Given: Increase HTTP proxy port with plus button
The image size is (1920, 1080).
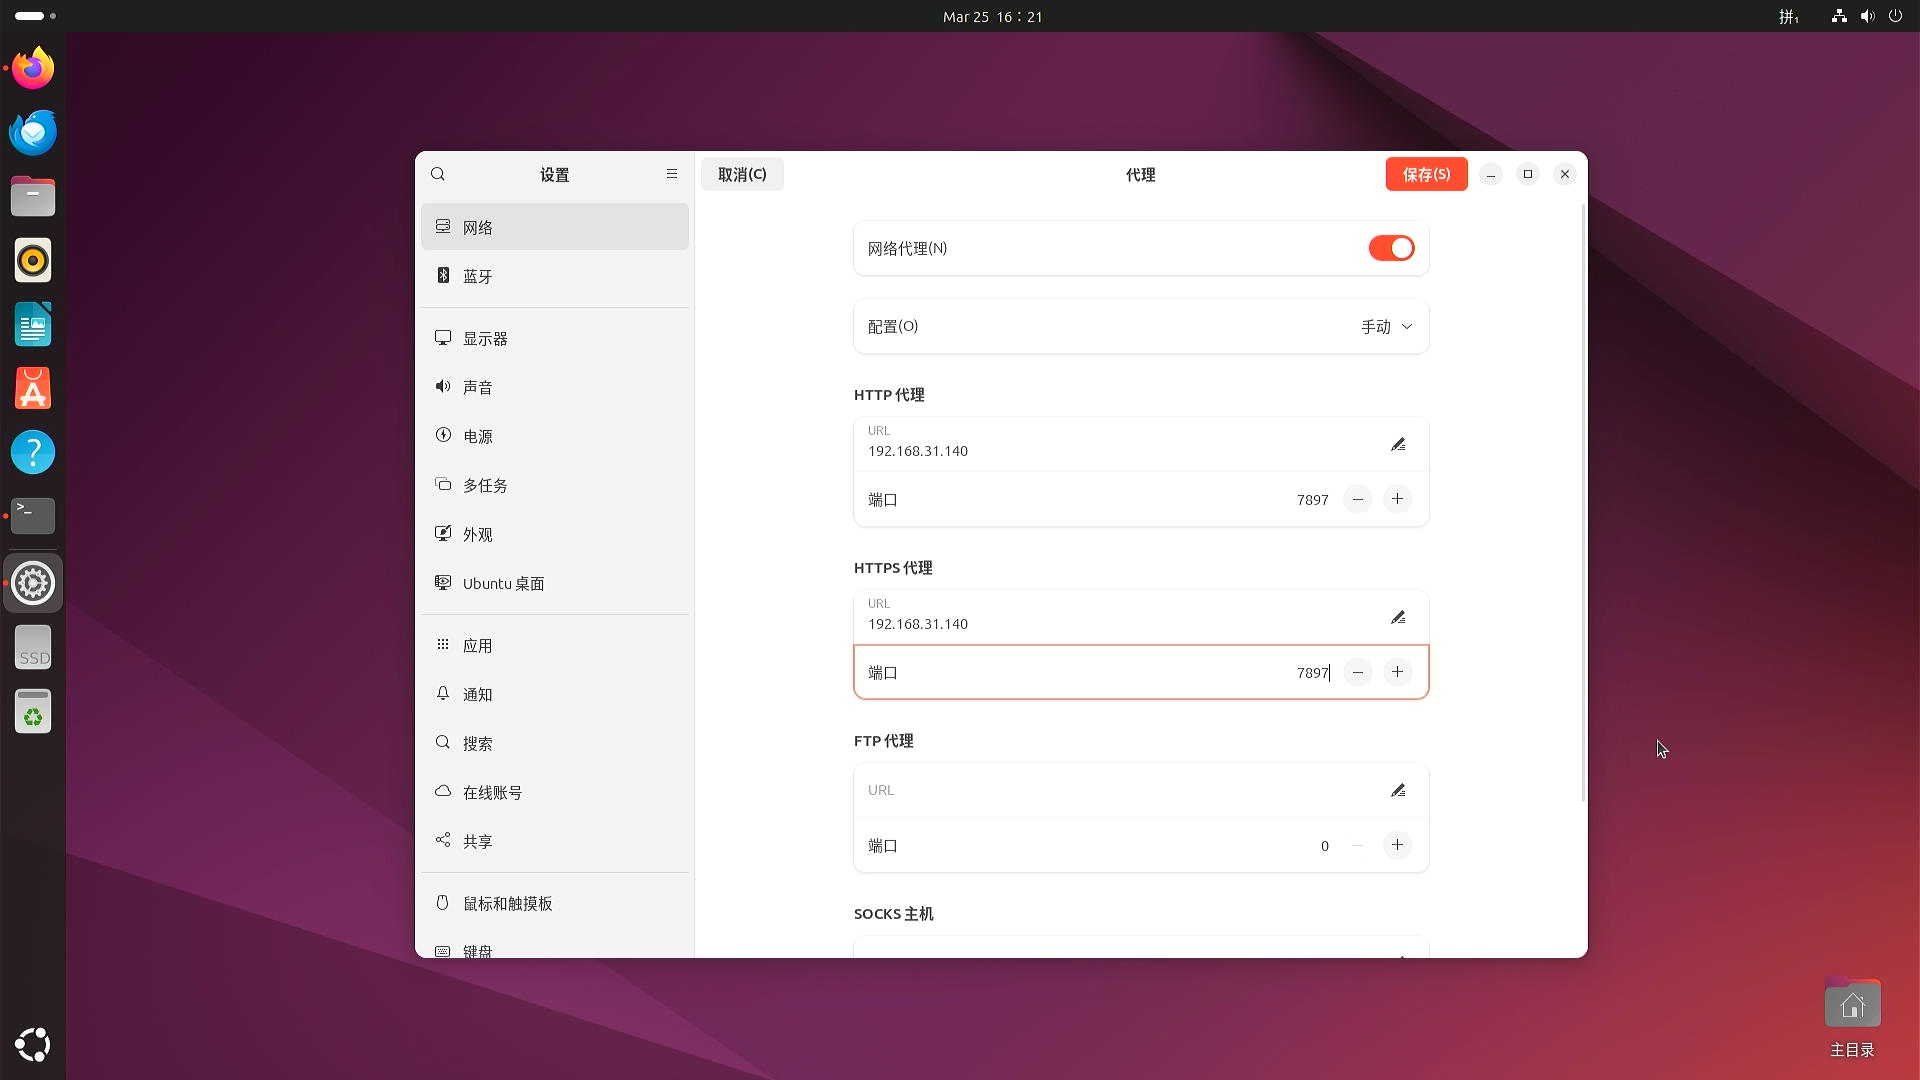Looking at the screenshot, I should tap(1397, 499).
